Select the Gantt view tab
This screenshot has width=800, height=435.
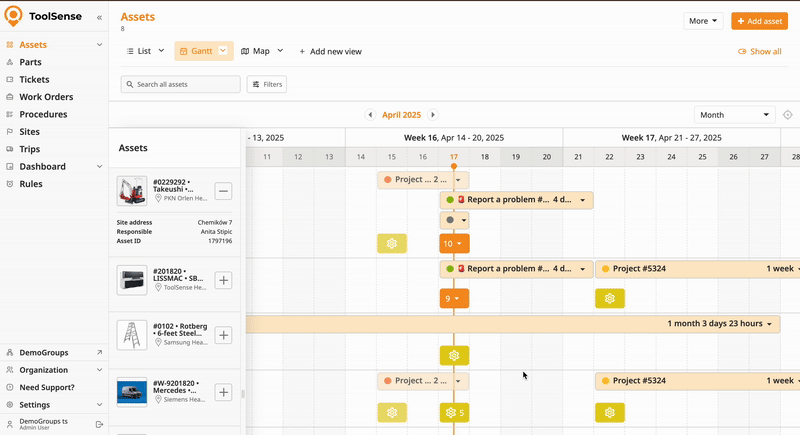click(196, 51)
